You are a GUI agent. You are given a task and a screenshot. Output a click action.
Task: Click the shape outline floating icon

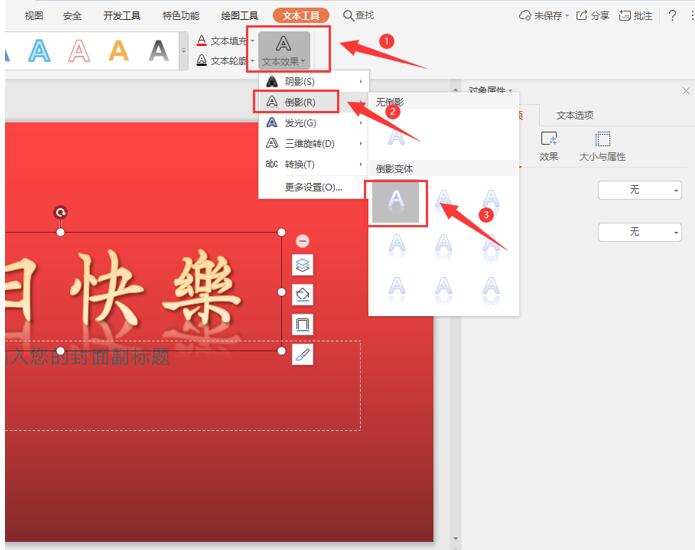[303, 324]
